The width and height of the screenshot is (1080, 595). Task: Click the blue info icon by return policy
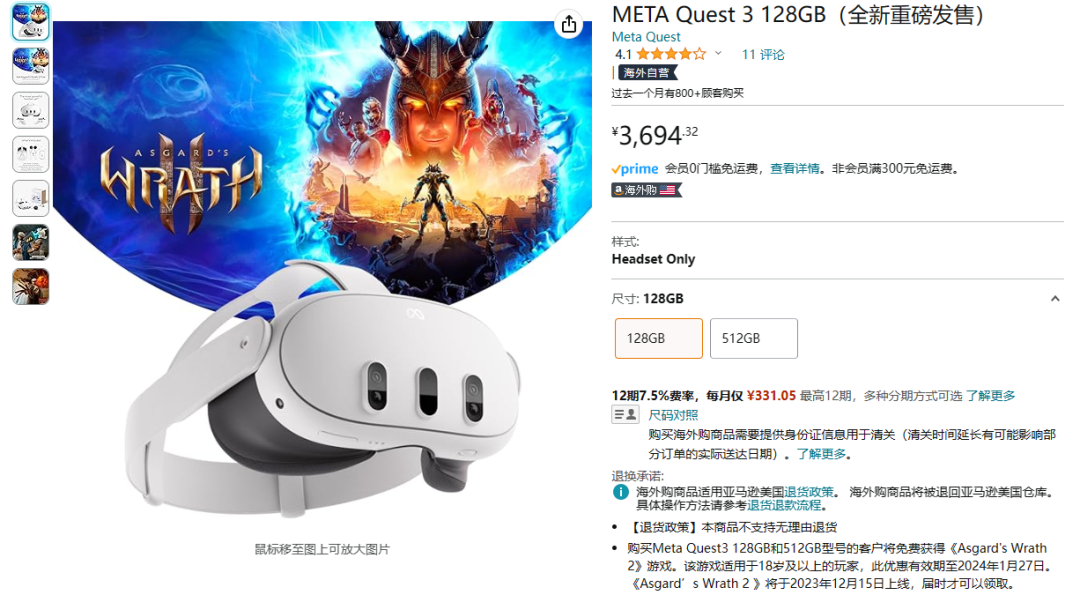pyautogui.click(x=620, y=492)
